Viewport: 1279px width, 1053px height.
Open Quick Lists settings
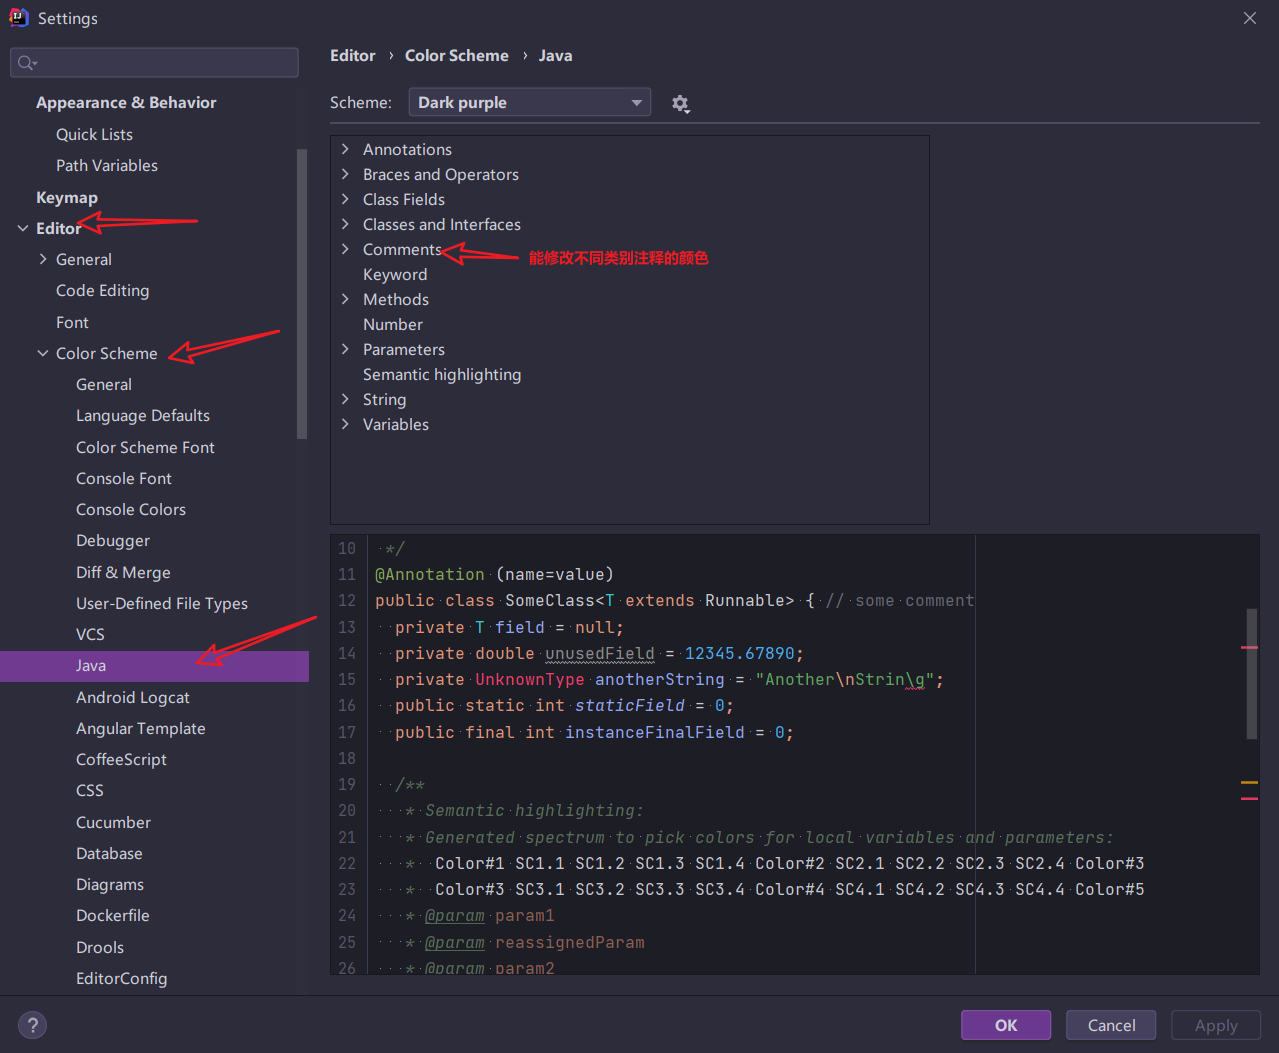(x=94, y=134)
